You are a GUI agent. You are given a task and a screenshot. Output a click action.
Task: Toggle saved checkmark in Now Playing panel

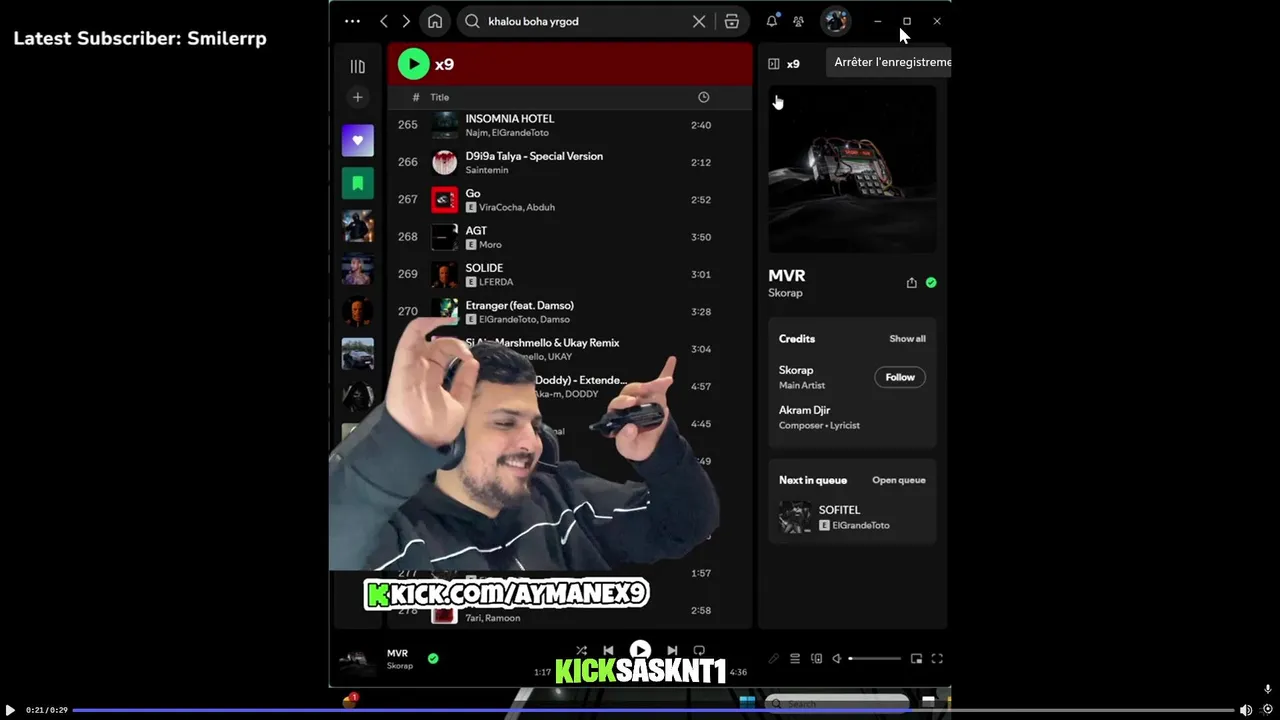click(x=931, y=283)
